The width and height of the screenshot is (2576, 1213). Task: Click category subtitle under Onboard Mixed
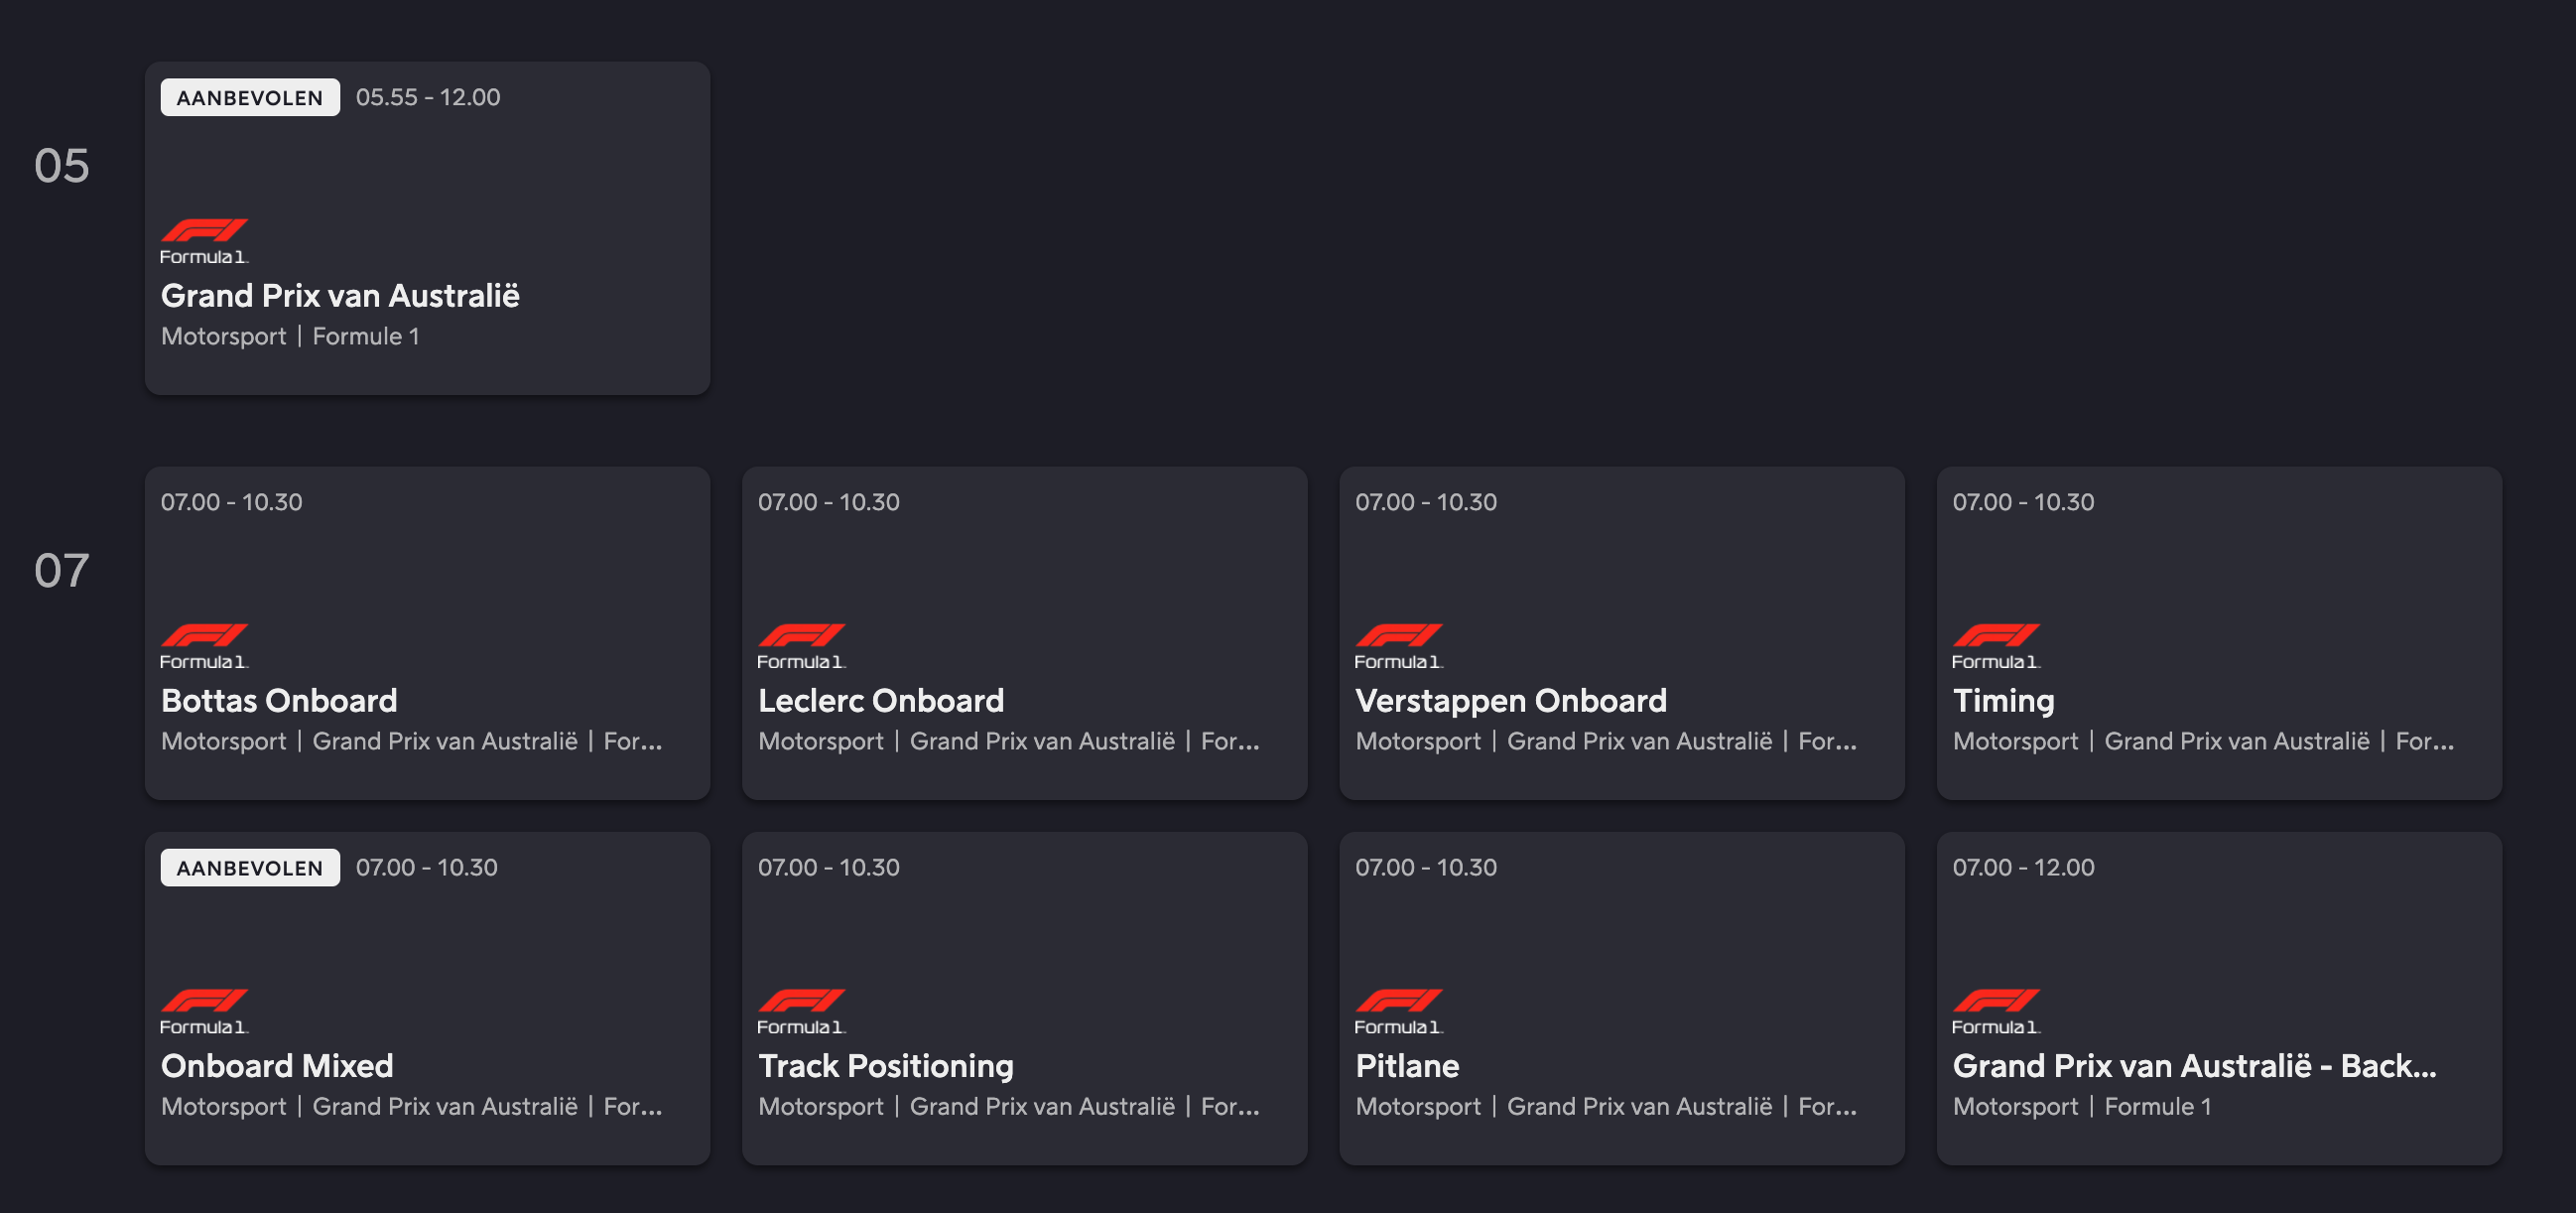point(411,1107)
